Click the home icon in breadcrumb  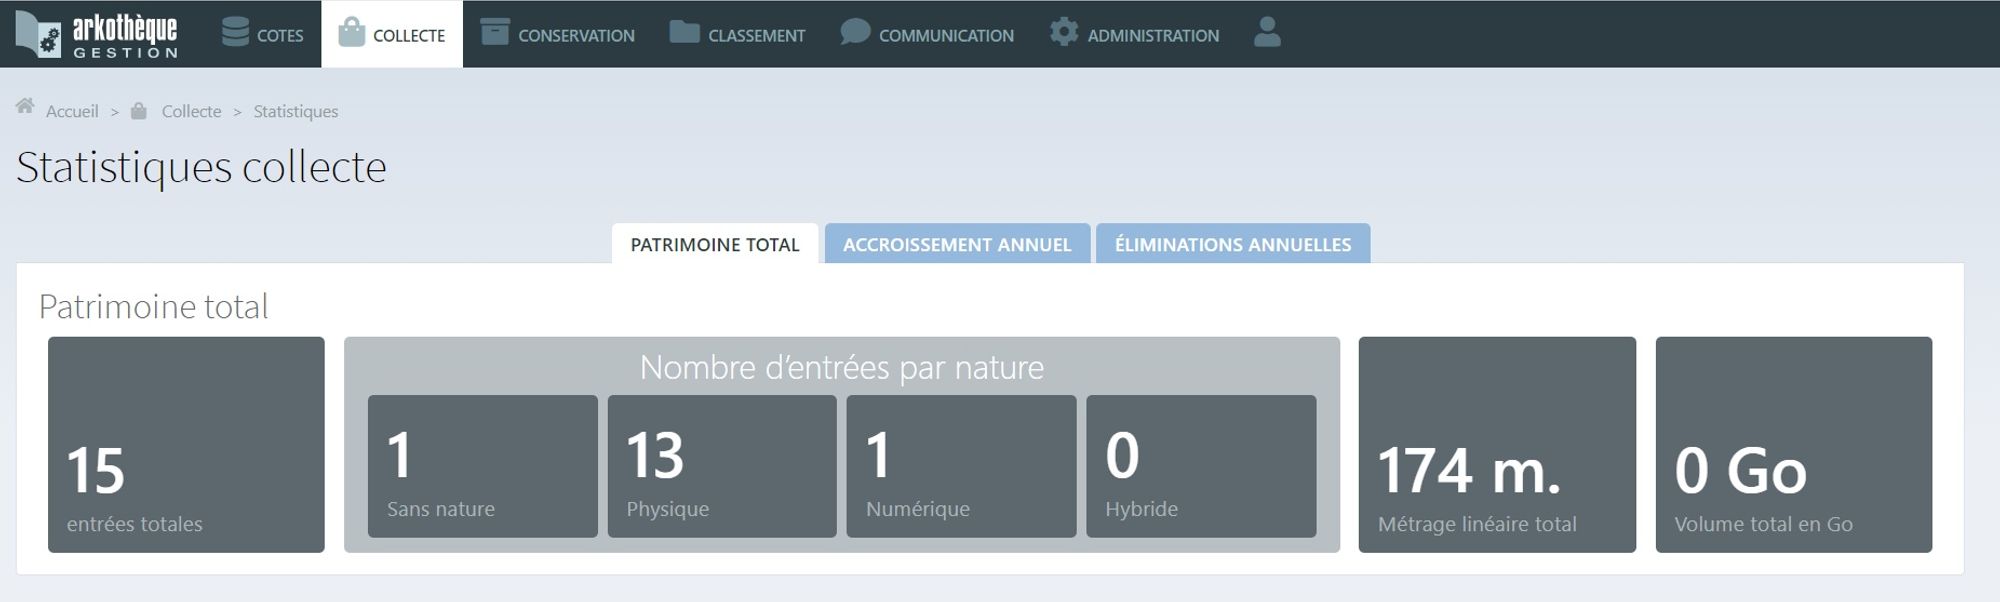[25, 107]
